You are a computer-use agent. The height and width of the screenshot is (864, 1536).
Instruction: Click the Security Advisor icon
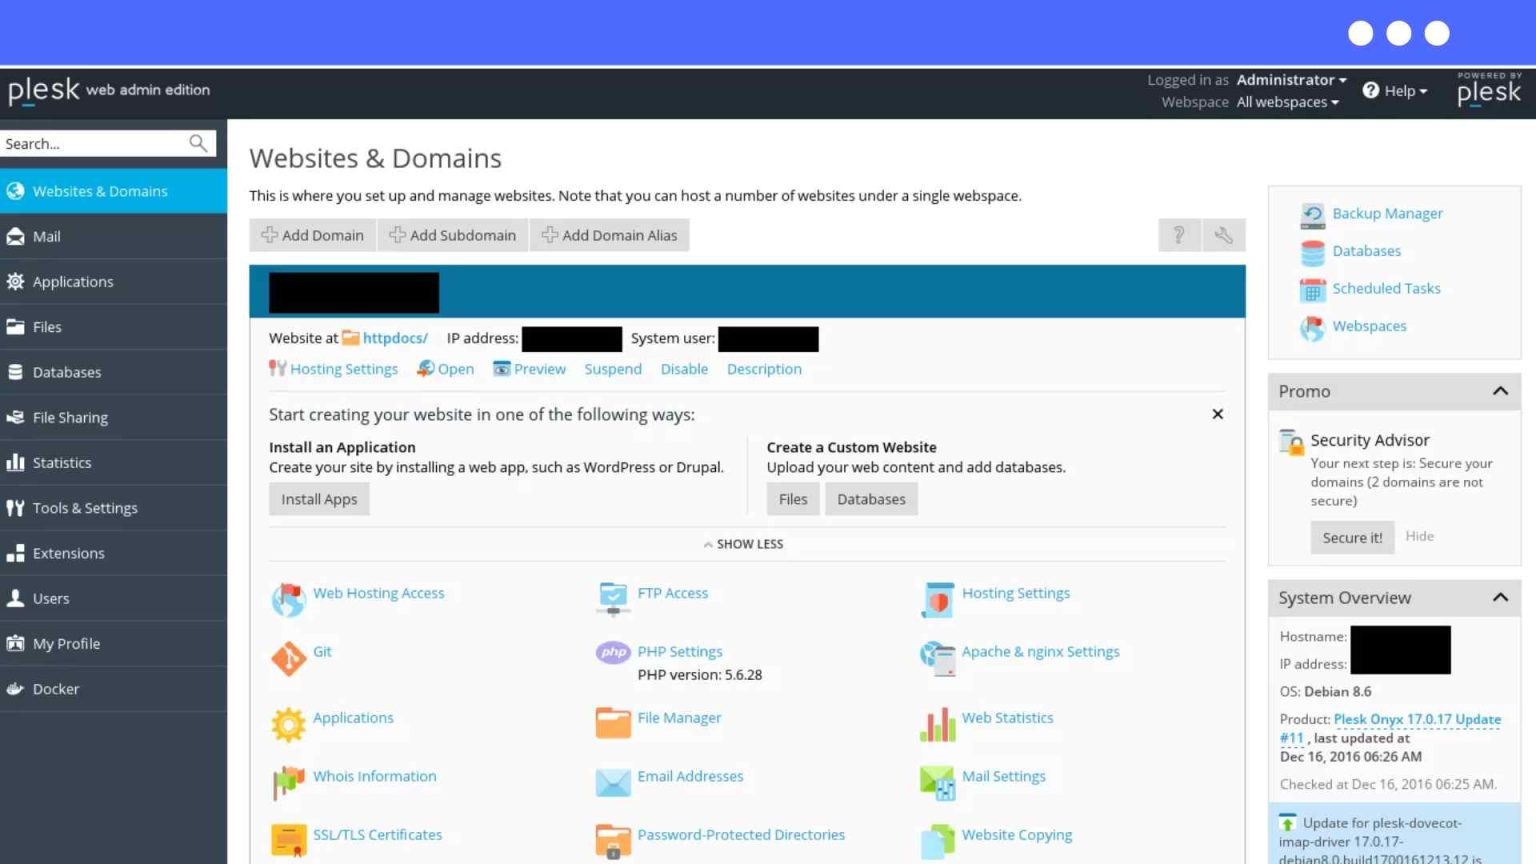click(1291, 441)
